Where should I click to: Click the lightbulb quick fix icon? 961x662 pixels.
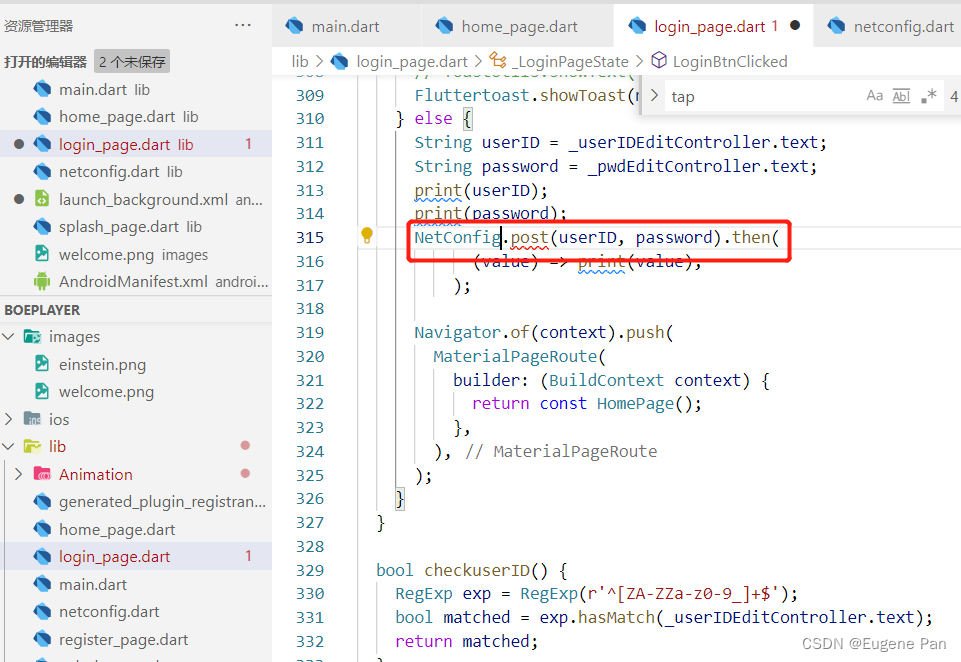coord(366,236)
